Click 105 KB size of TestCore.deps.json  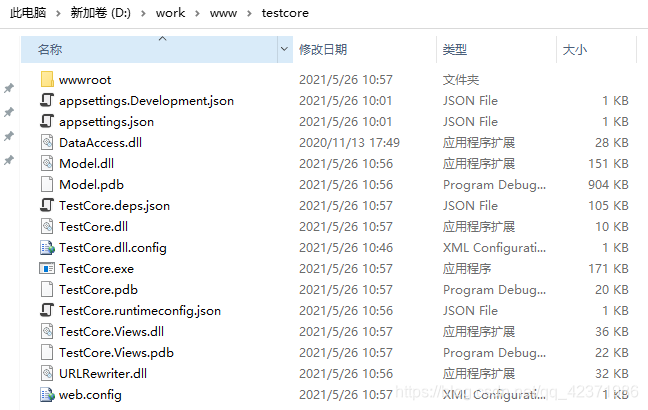tap(608, 205)
